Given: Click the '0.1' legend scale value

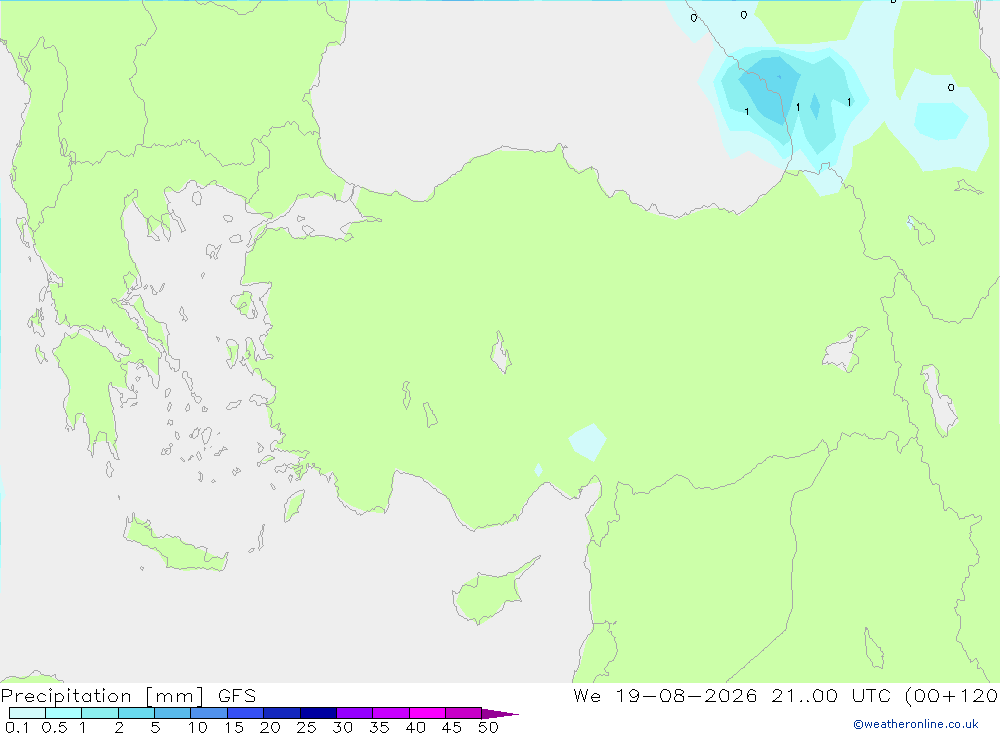Looking at the screenshot, I should click(x=17, y=727).
